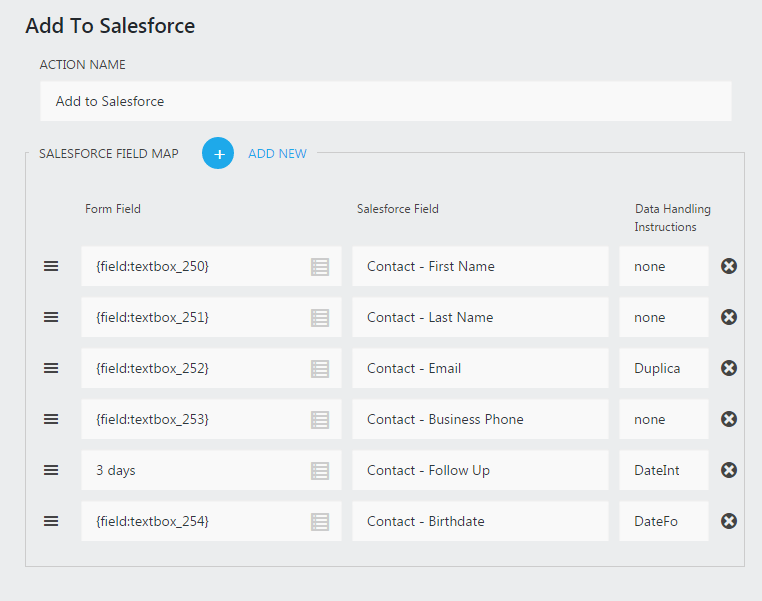Open merge tag picker in 3 days field

point(320,471)
